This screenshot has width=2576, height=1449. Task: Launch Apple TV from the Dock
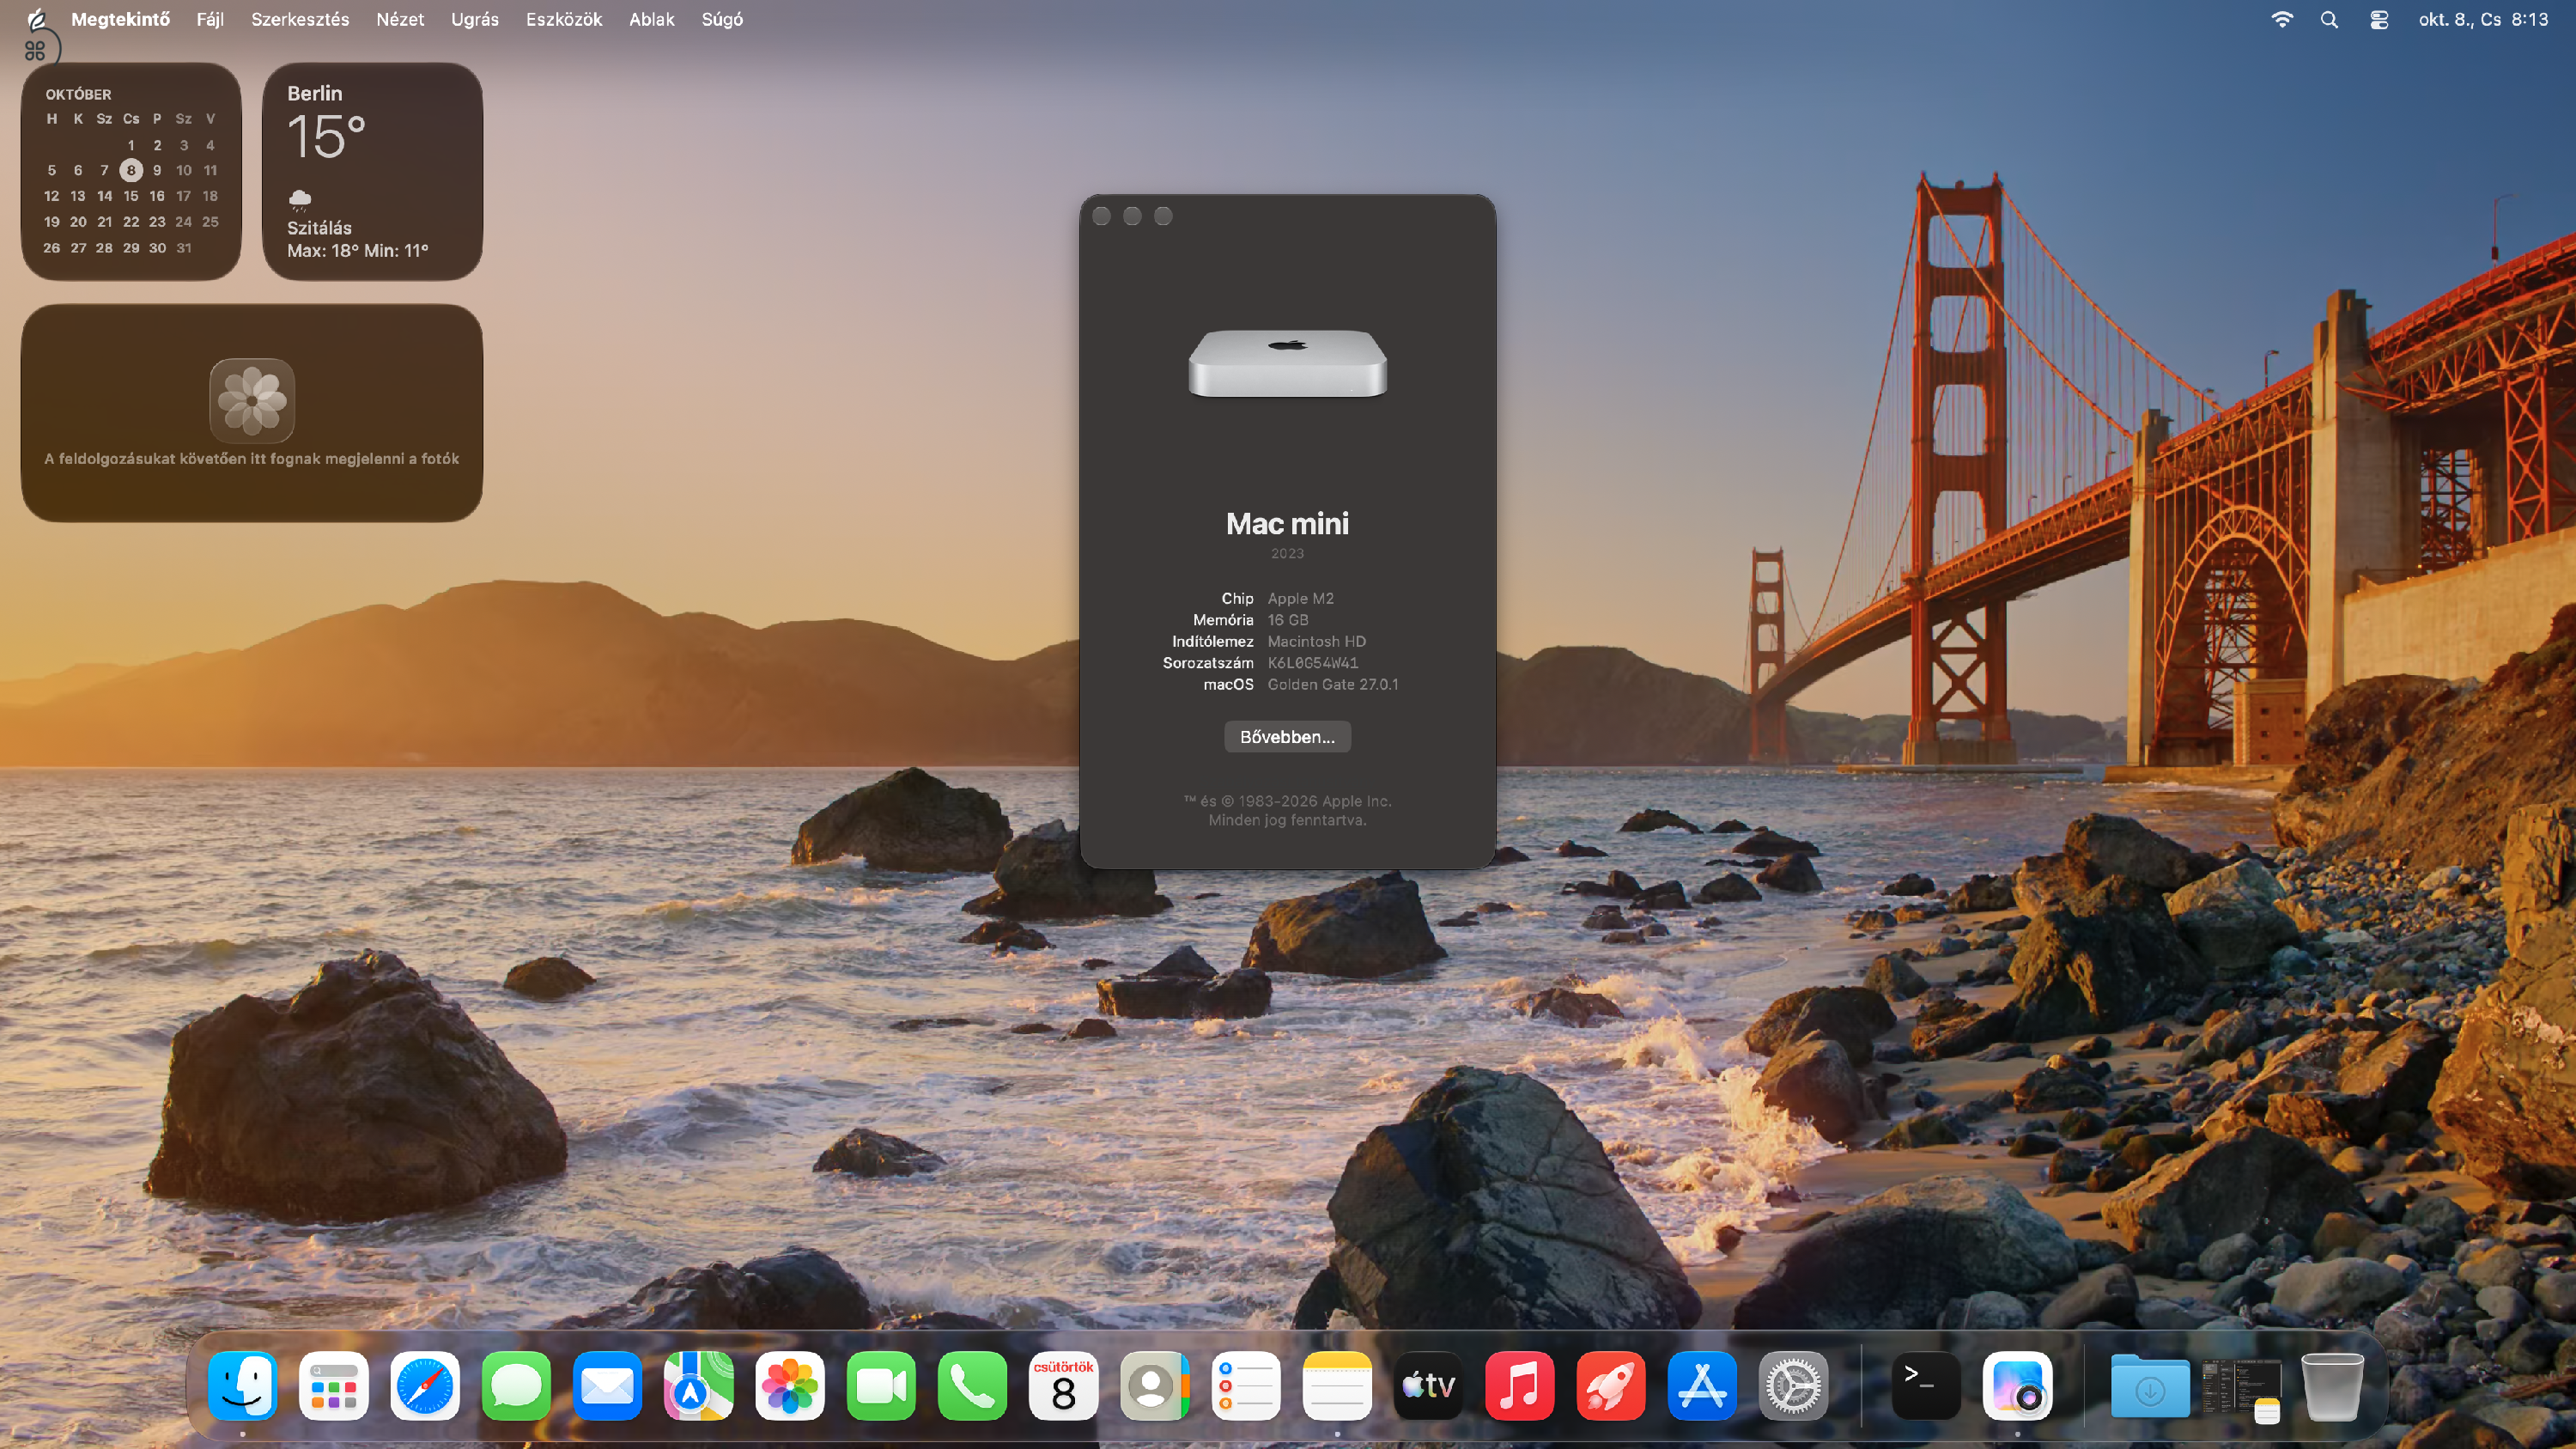coord(1428,1386)
